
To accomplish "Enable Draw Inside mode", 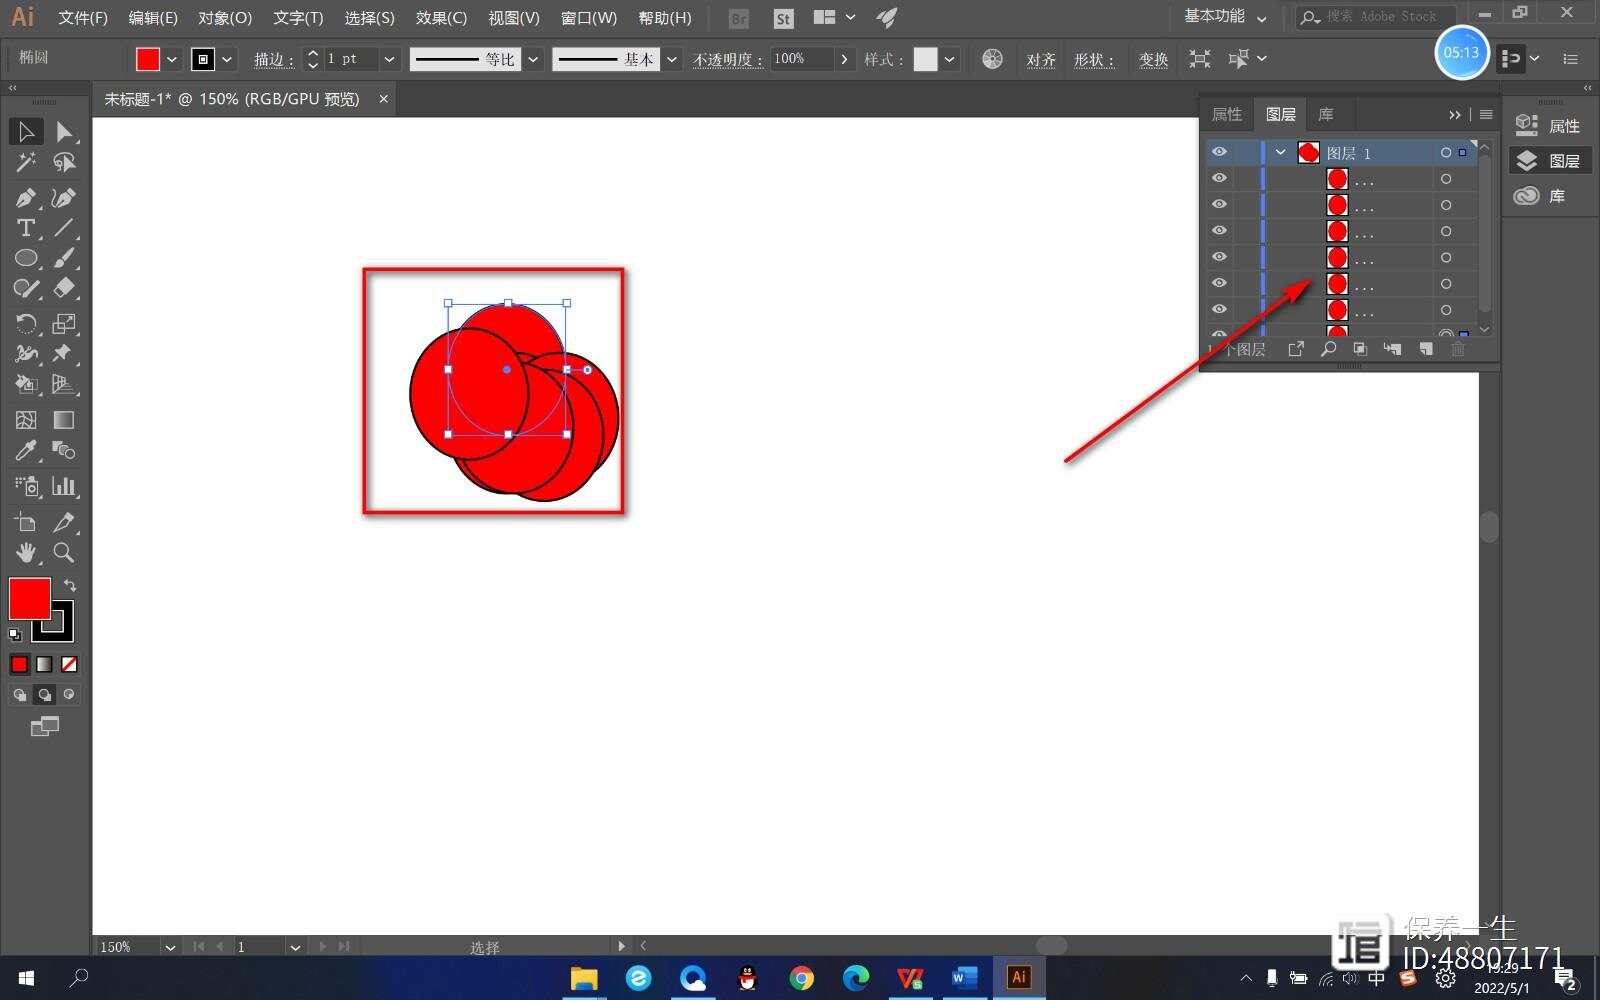I will 69,694.
